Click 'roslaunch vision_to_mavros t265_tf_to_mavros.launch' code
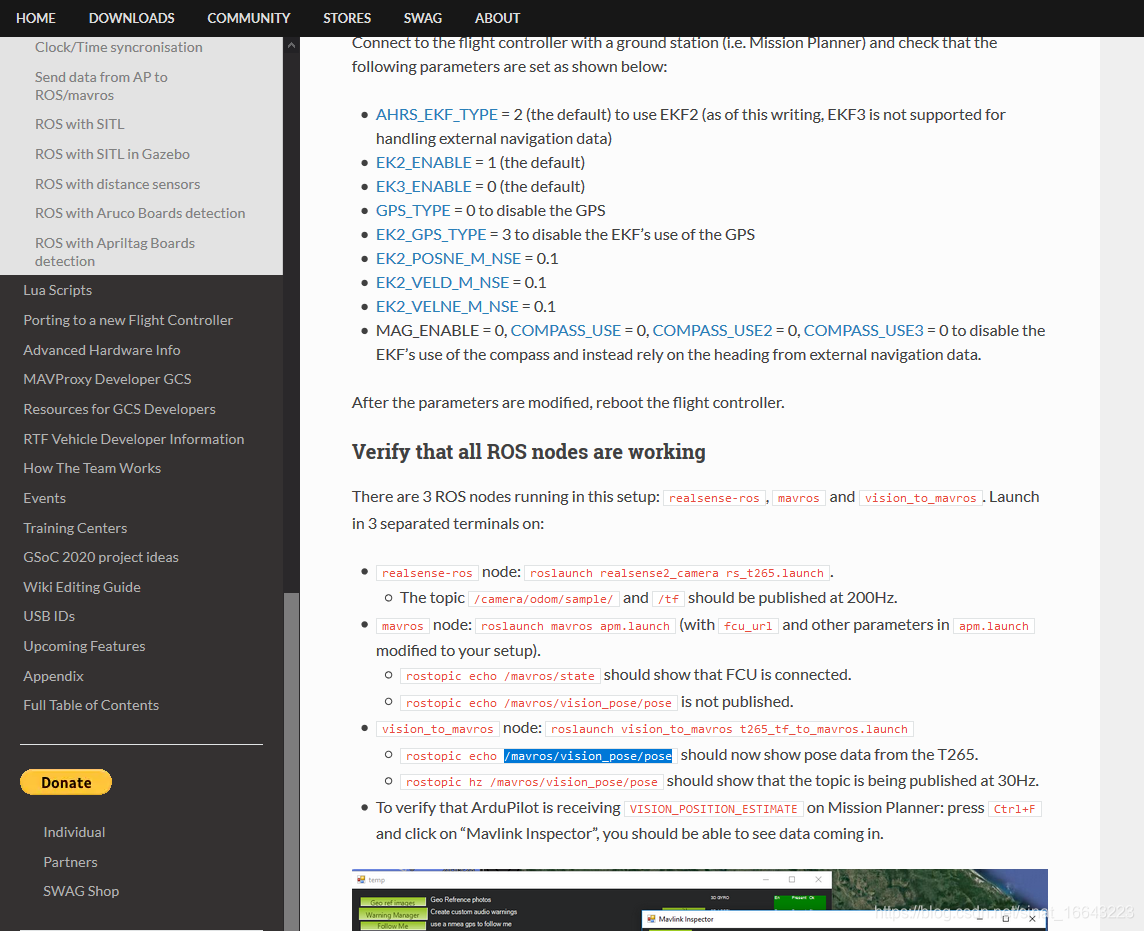The image size is (1144, 931). pos(730,729)
